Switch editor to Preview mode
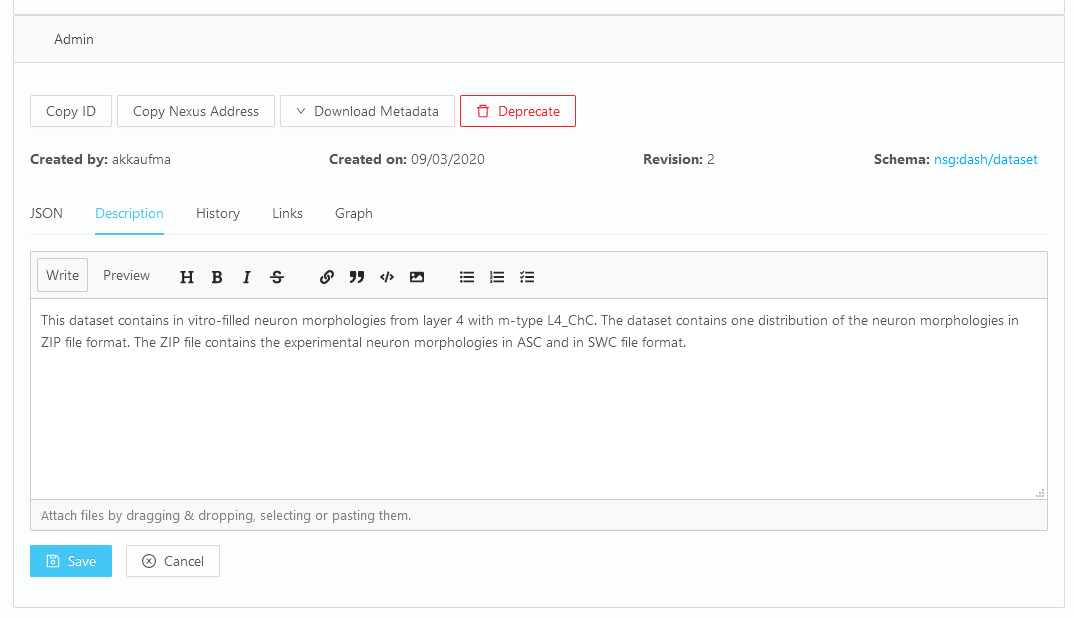The height and width of the screenshot is (619, 1075). tap(126, 275)
